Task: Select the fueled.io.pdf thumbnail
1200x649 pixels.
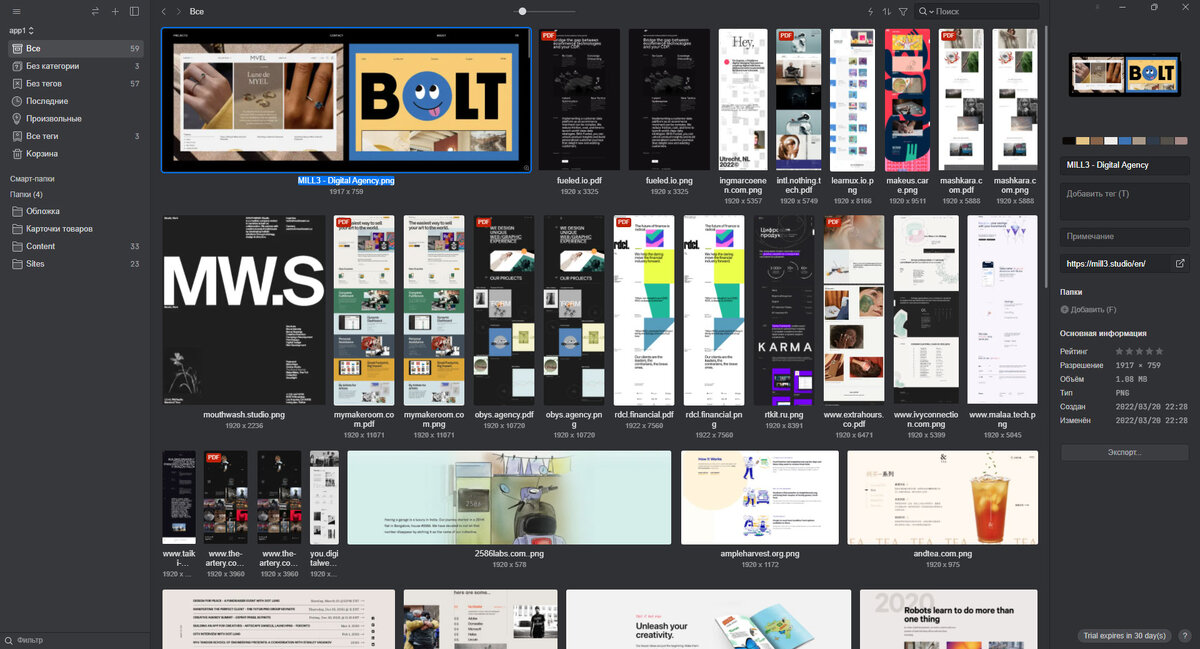Action: point(579,99)
